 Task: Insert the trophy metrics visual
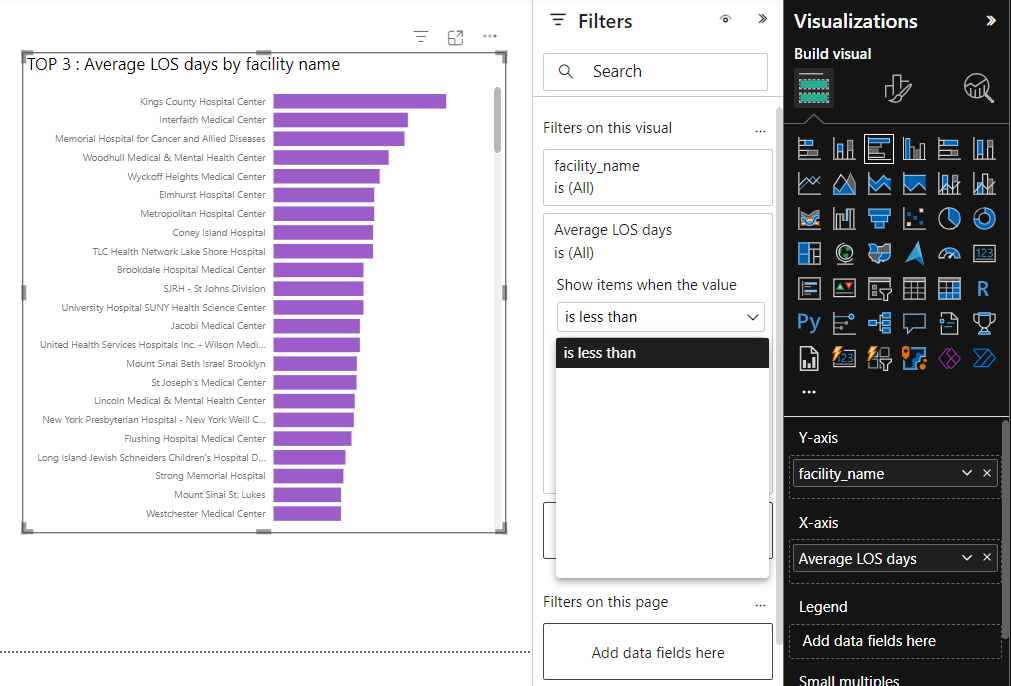click(x=984, y=323)
